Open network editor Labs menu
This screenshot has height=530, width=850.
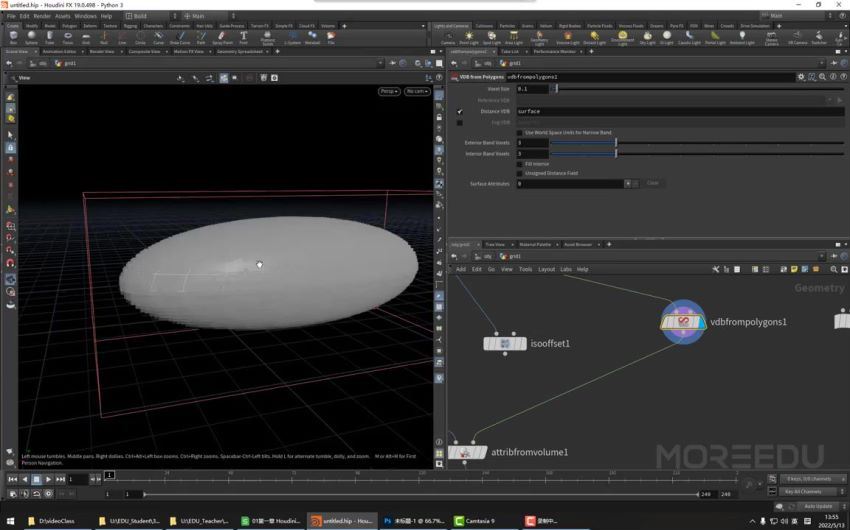click(x=566, y=269)
